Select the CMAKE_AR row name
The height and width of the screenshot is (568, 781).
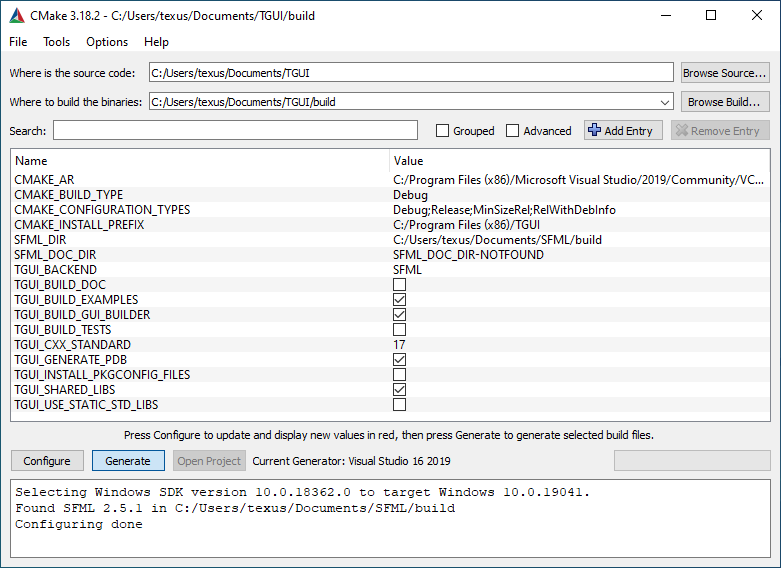(44, 180)
